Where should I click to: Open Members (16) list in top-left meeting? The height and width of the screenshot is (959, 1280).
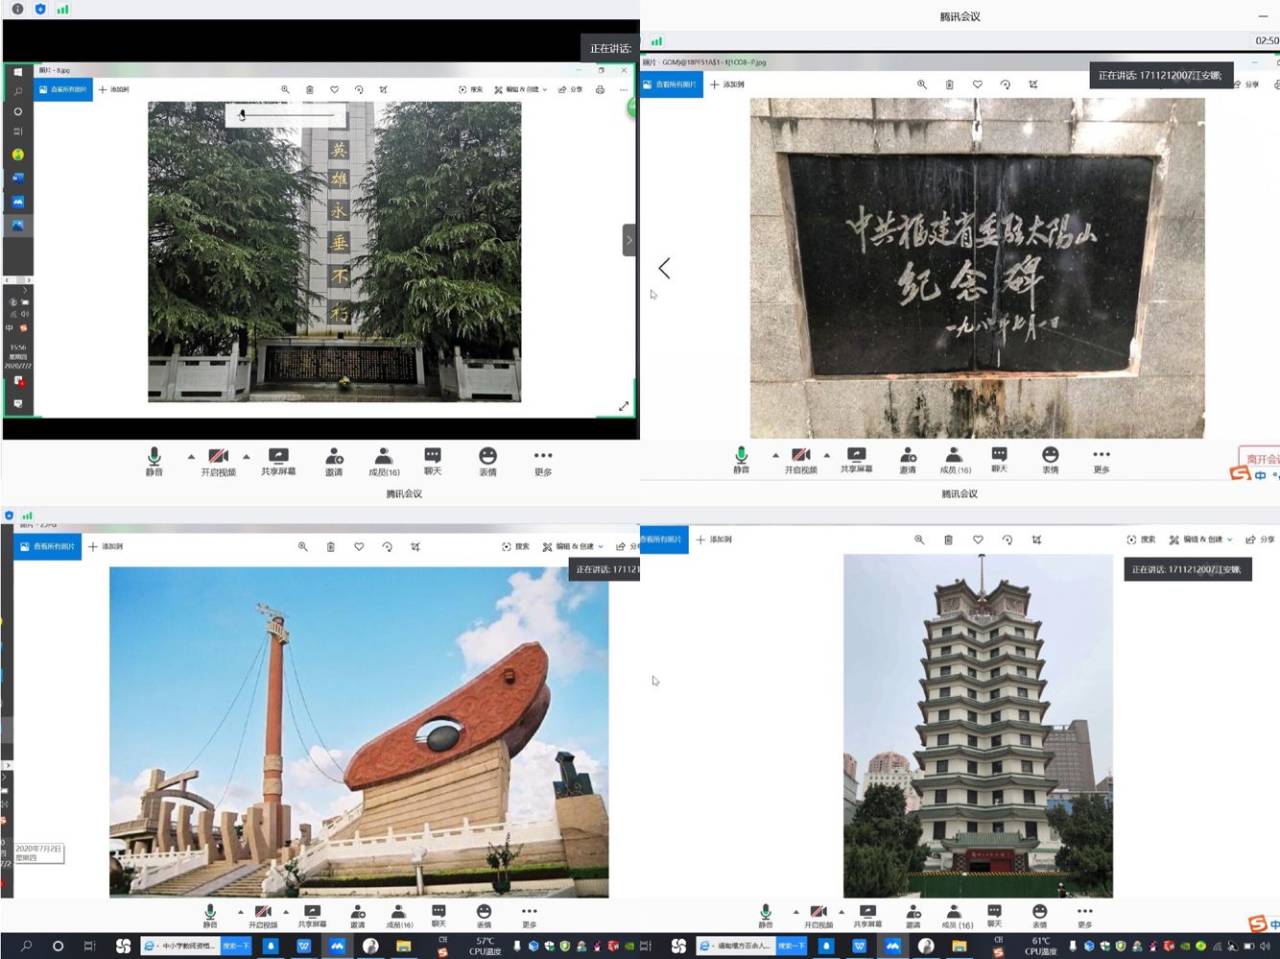[384, 459]
